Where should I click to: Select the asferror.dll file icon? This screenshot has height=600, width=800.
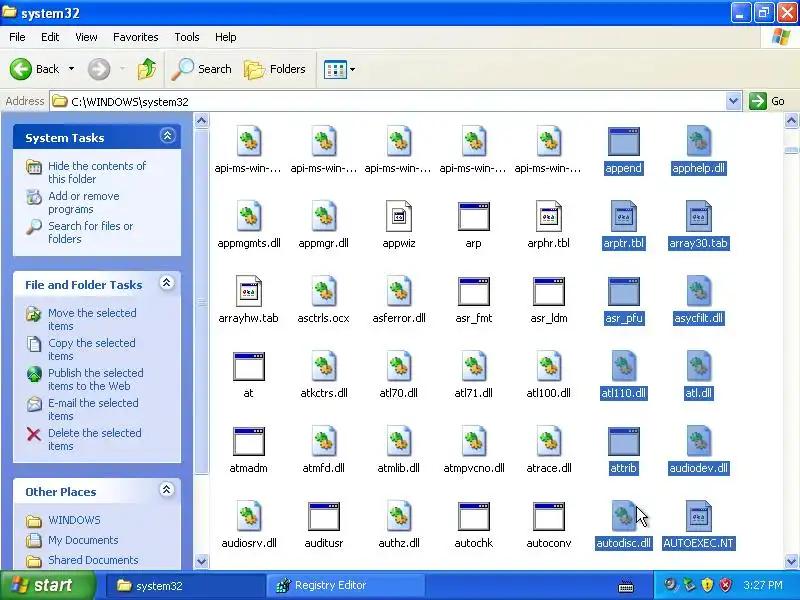pyautogui.click(x=398, y=291)
